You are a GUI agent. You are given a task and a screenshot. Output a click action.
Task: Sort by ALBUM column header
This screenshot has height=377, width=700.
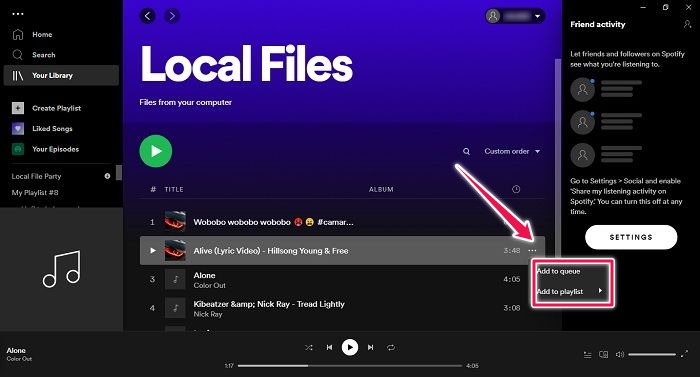pos(381,189)
